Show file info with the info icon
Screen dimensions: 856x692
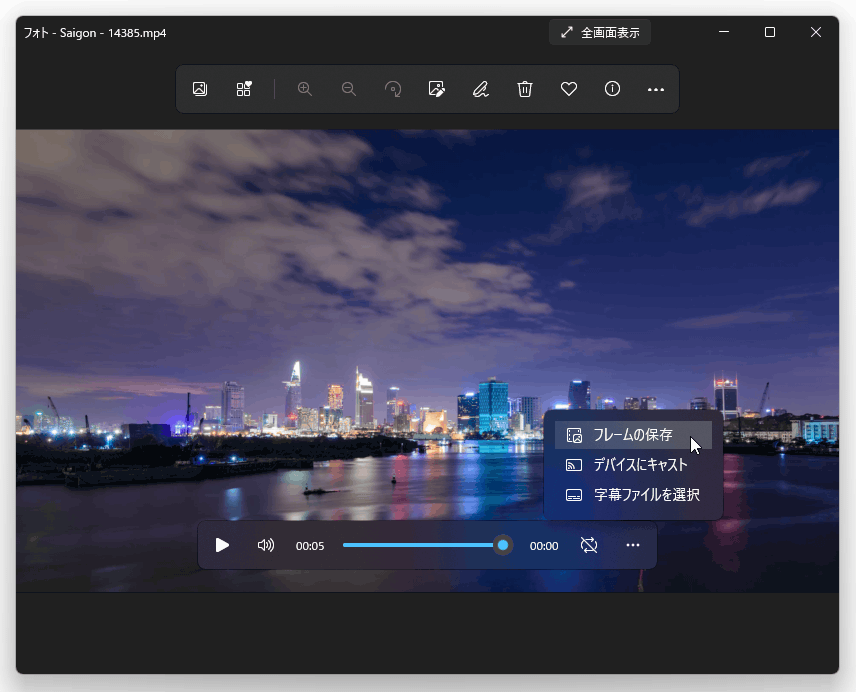click(613, 89)
